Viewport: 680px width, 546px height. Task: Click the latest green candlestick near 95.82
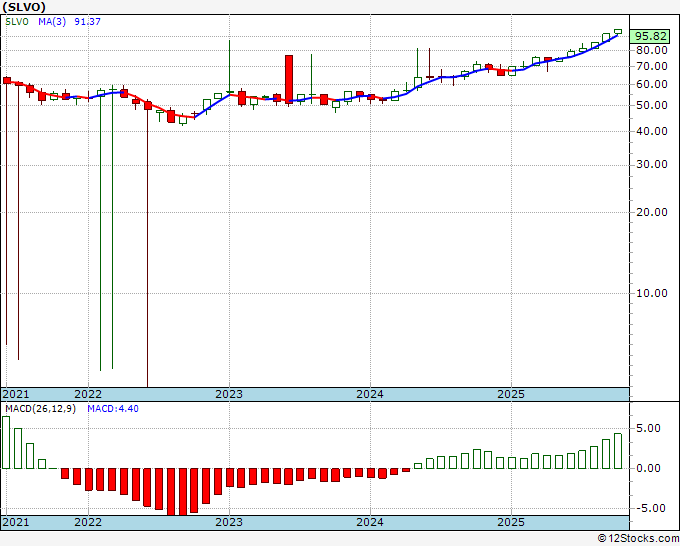[618, 32]
